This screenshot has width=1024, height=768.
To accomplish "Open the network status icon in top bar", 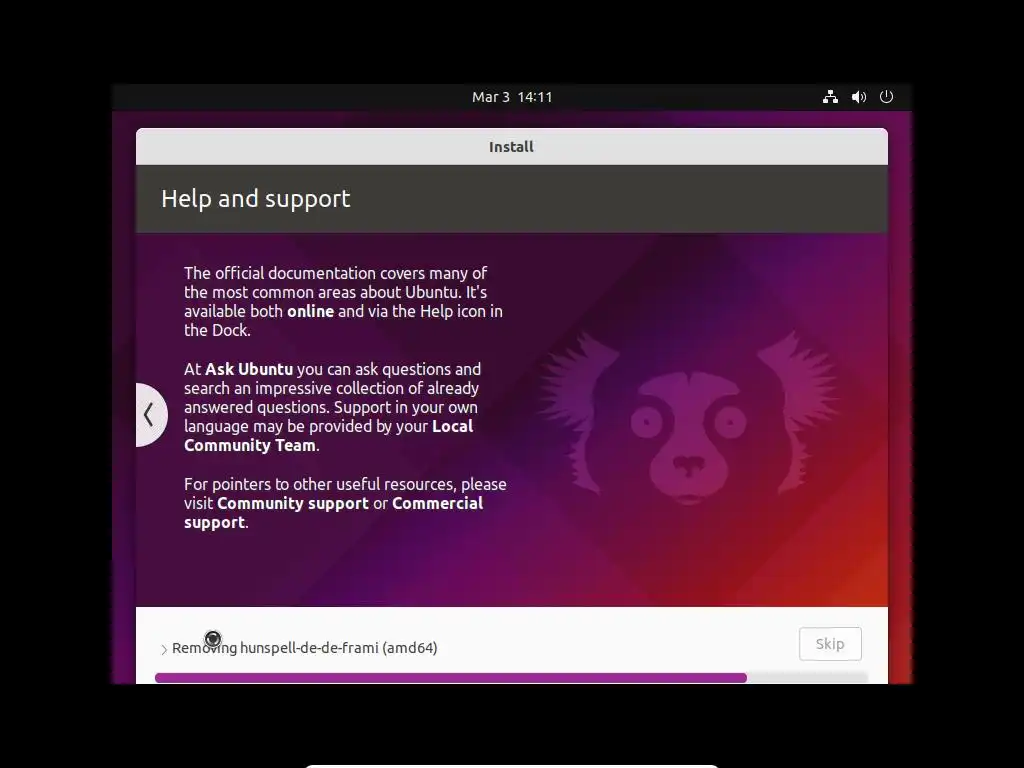I will pyautogui.click(x=830, y=97).
